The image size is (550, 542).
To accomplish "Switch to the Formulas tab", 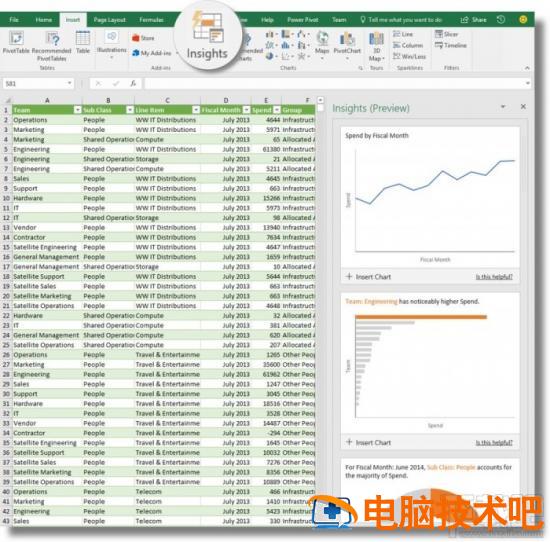I will [x=151, y=20].
